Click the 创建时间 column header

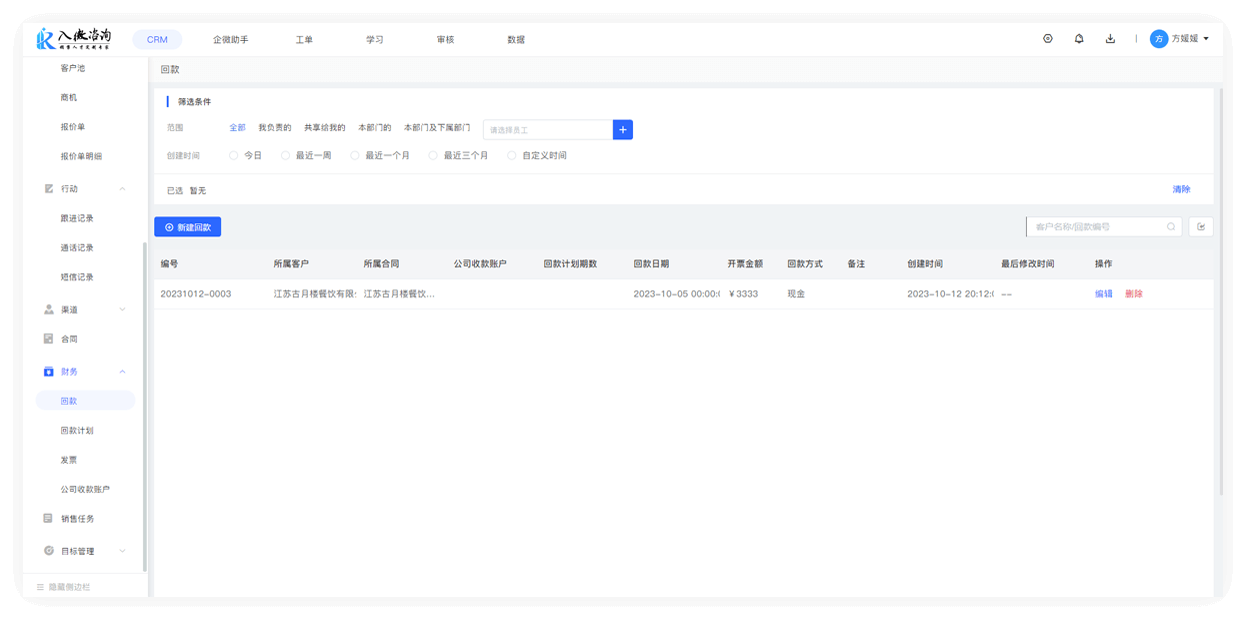tap(925, 264)
